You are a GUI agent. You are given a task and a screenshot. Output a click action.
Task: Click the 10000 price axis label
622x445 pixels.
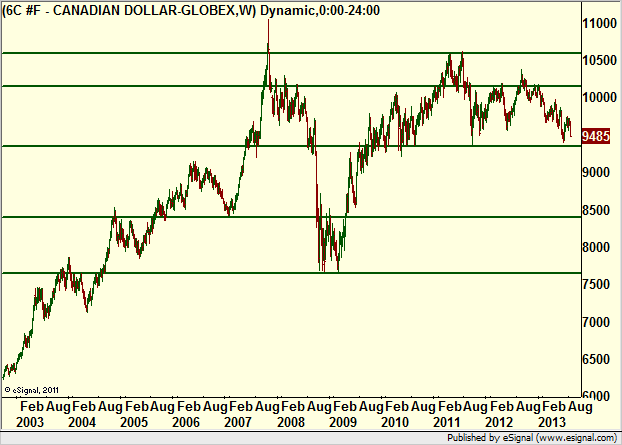click(599, 97)
